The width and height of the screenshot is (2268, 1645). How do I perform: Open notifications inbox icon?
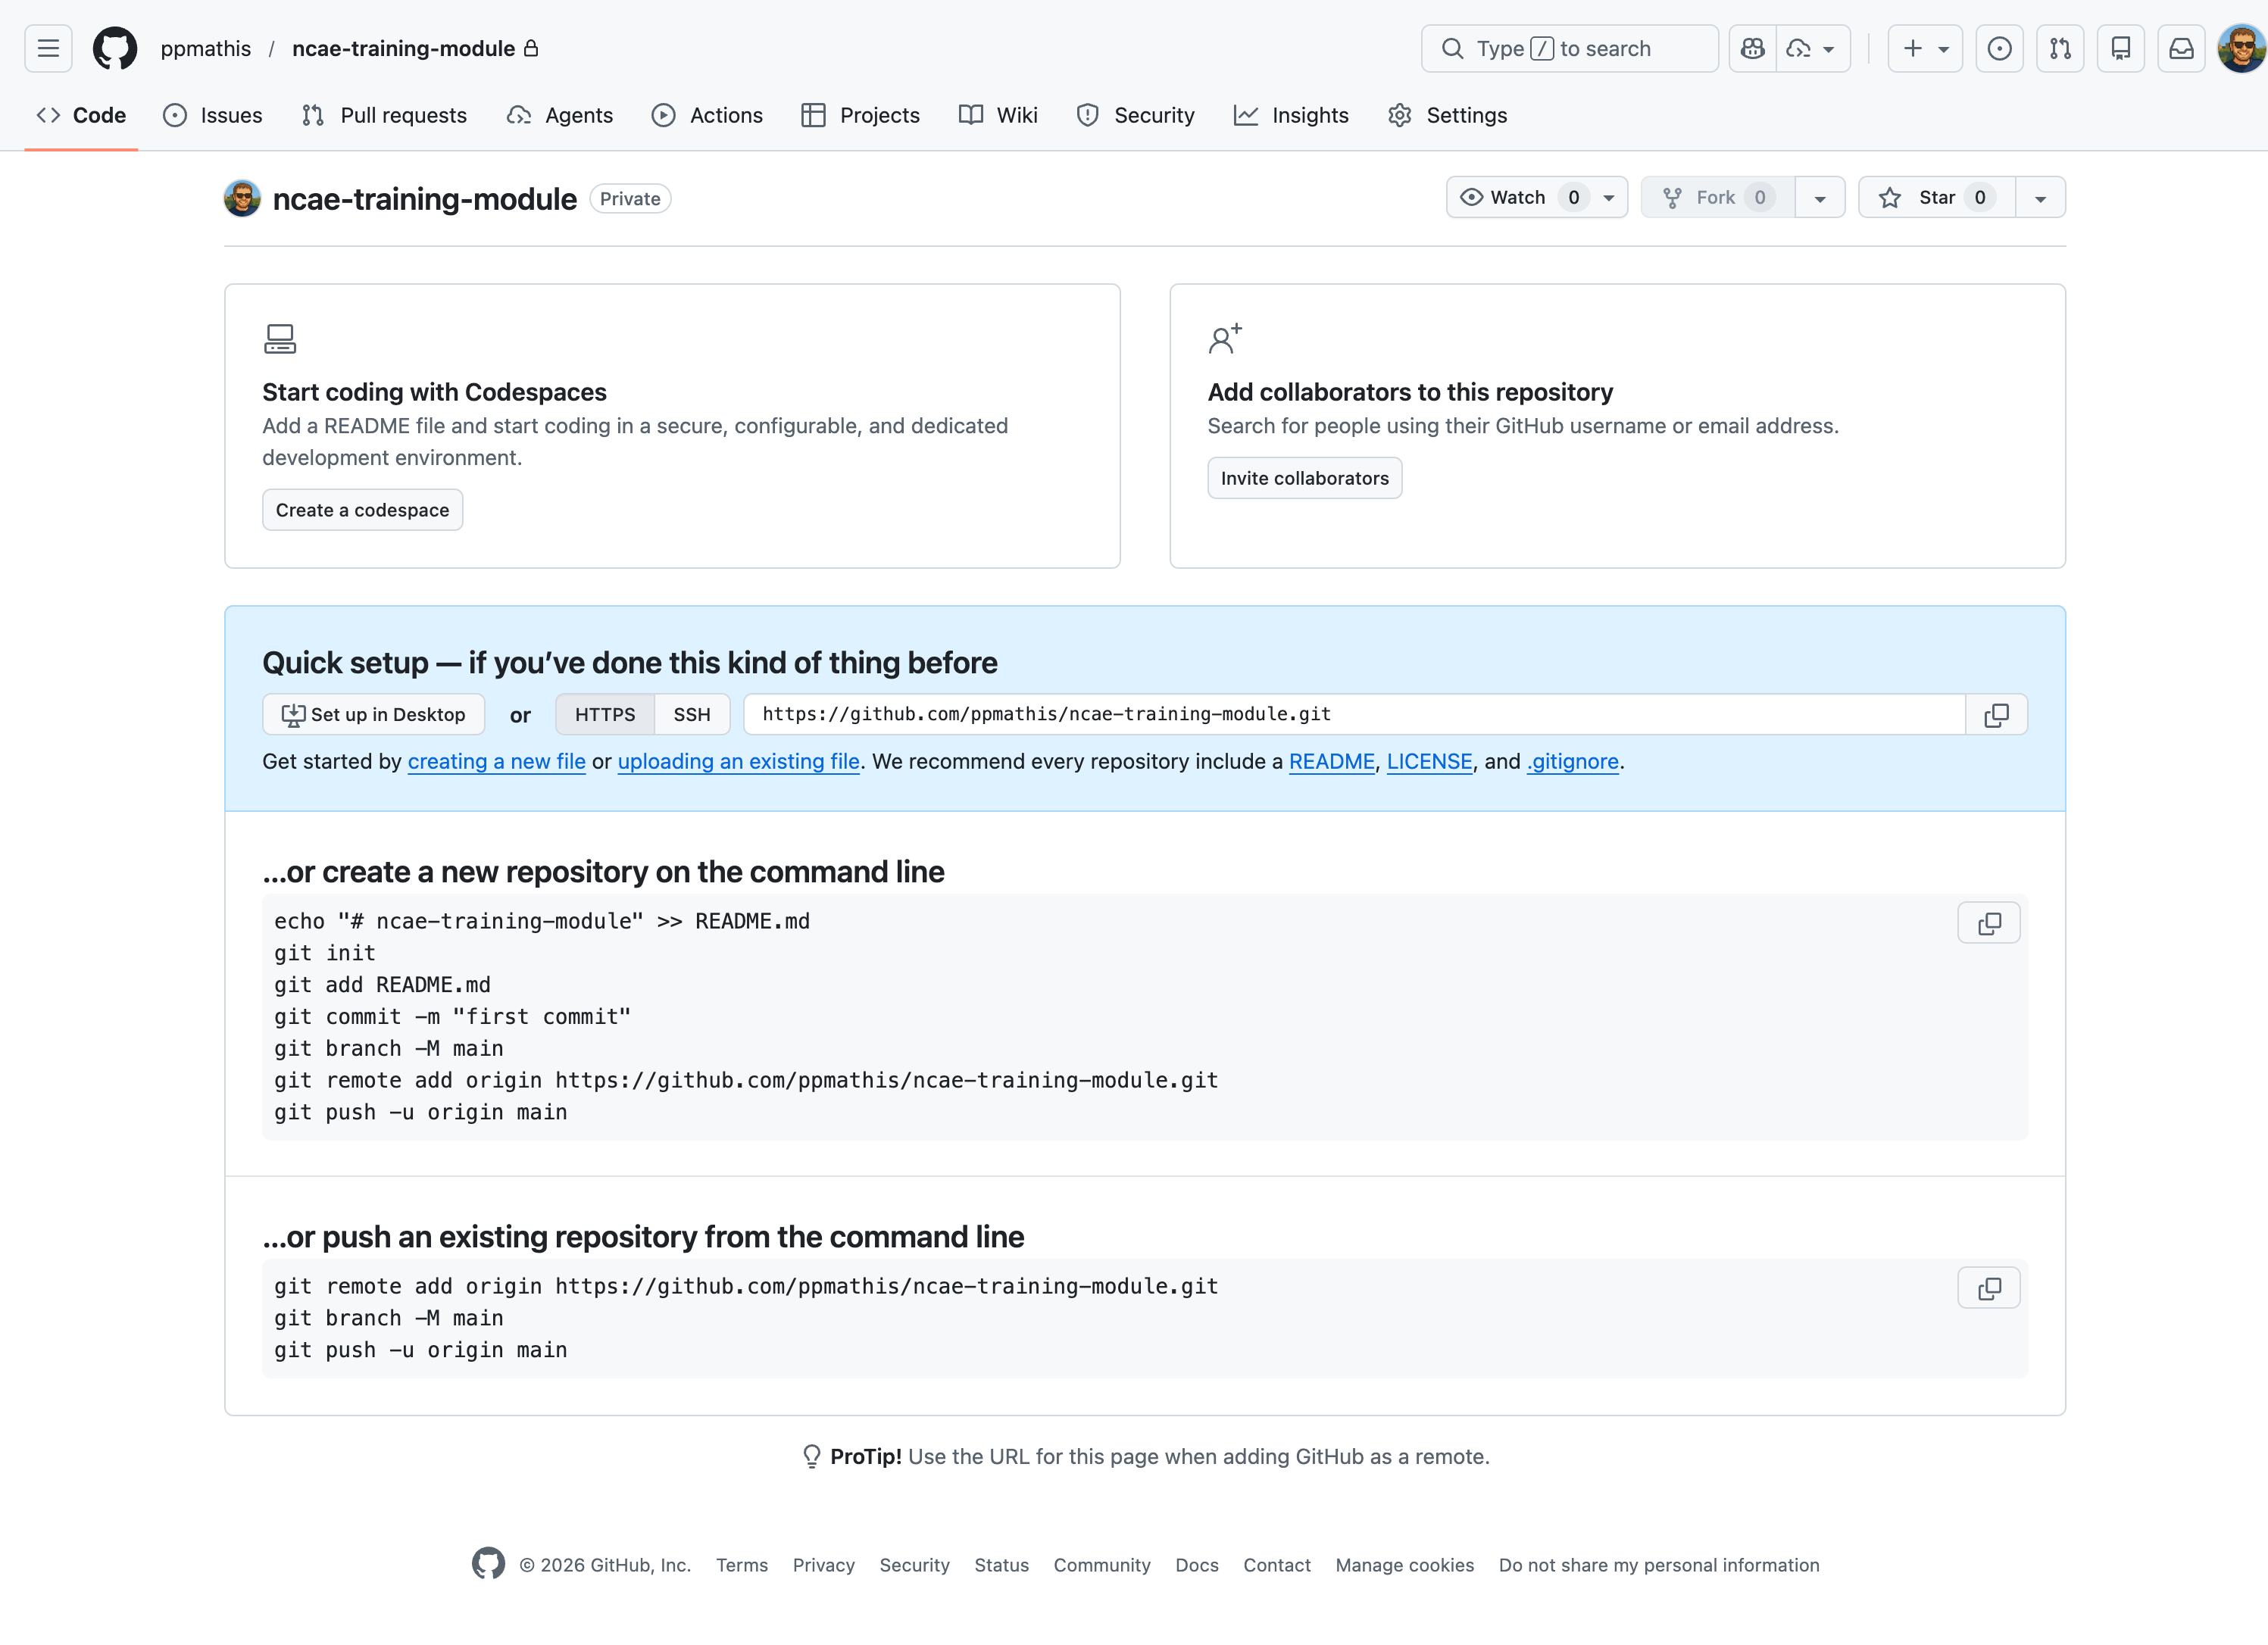tap(2181, 48)
